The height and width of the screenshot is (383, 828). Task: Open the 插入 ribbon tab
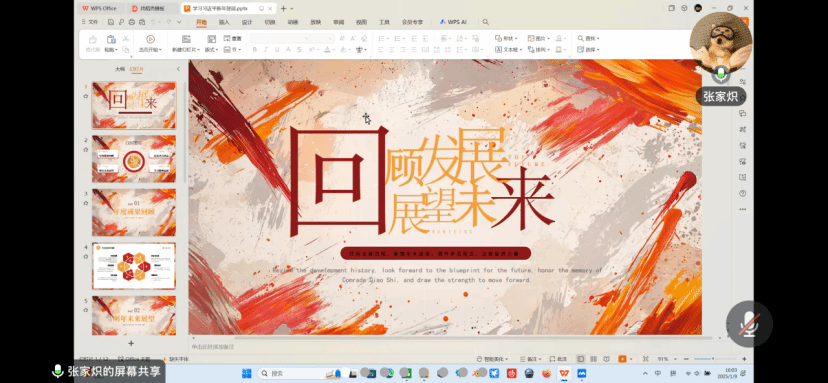pos(224,22)
